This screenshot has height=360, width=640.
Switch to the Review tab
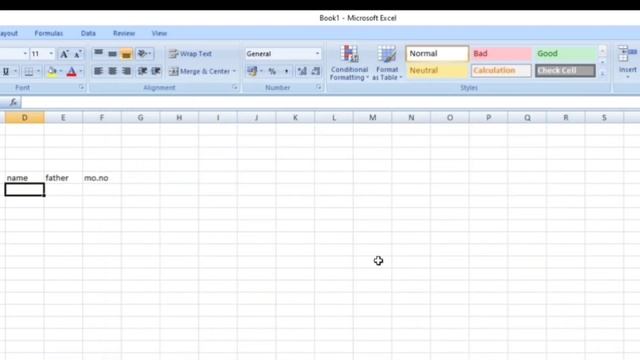pos(124,33)
